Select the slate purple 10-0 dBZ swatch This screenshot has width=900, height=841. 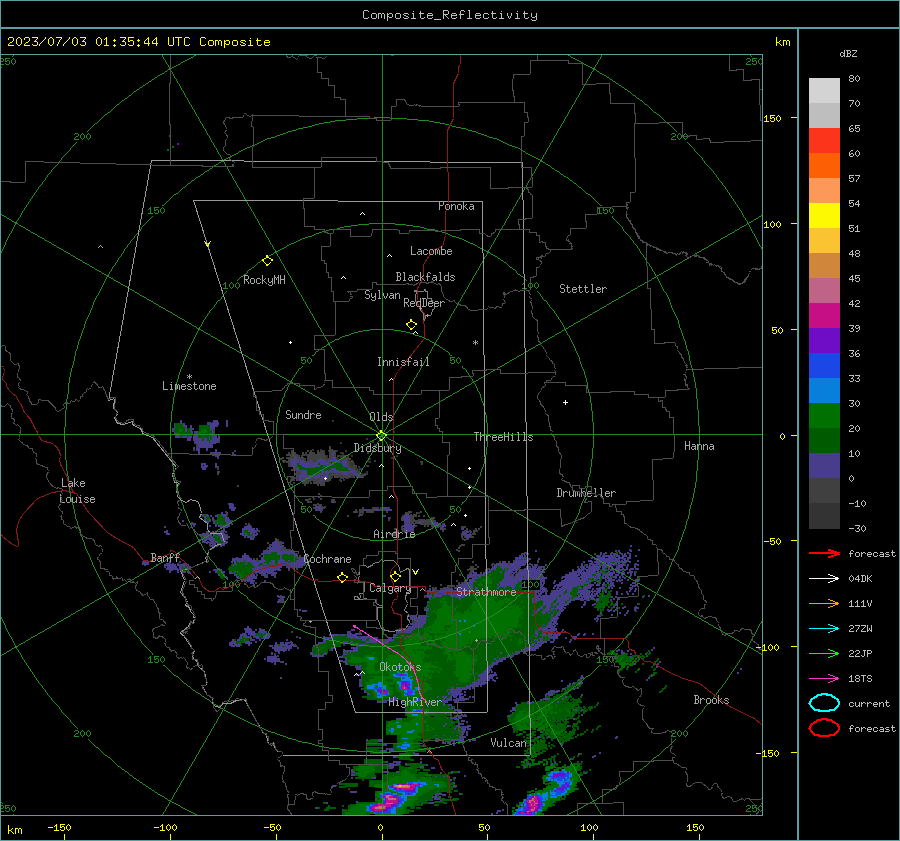coord(824,466)
